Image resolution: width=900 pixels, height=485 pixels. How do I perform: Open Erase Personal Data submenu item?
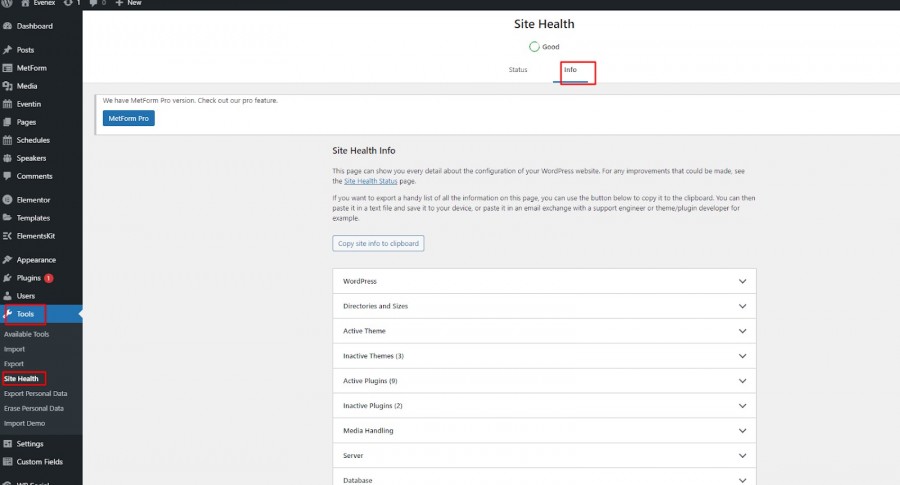[34, 409]
